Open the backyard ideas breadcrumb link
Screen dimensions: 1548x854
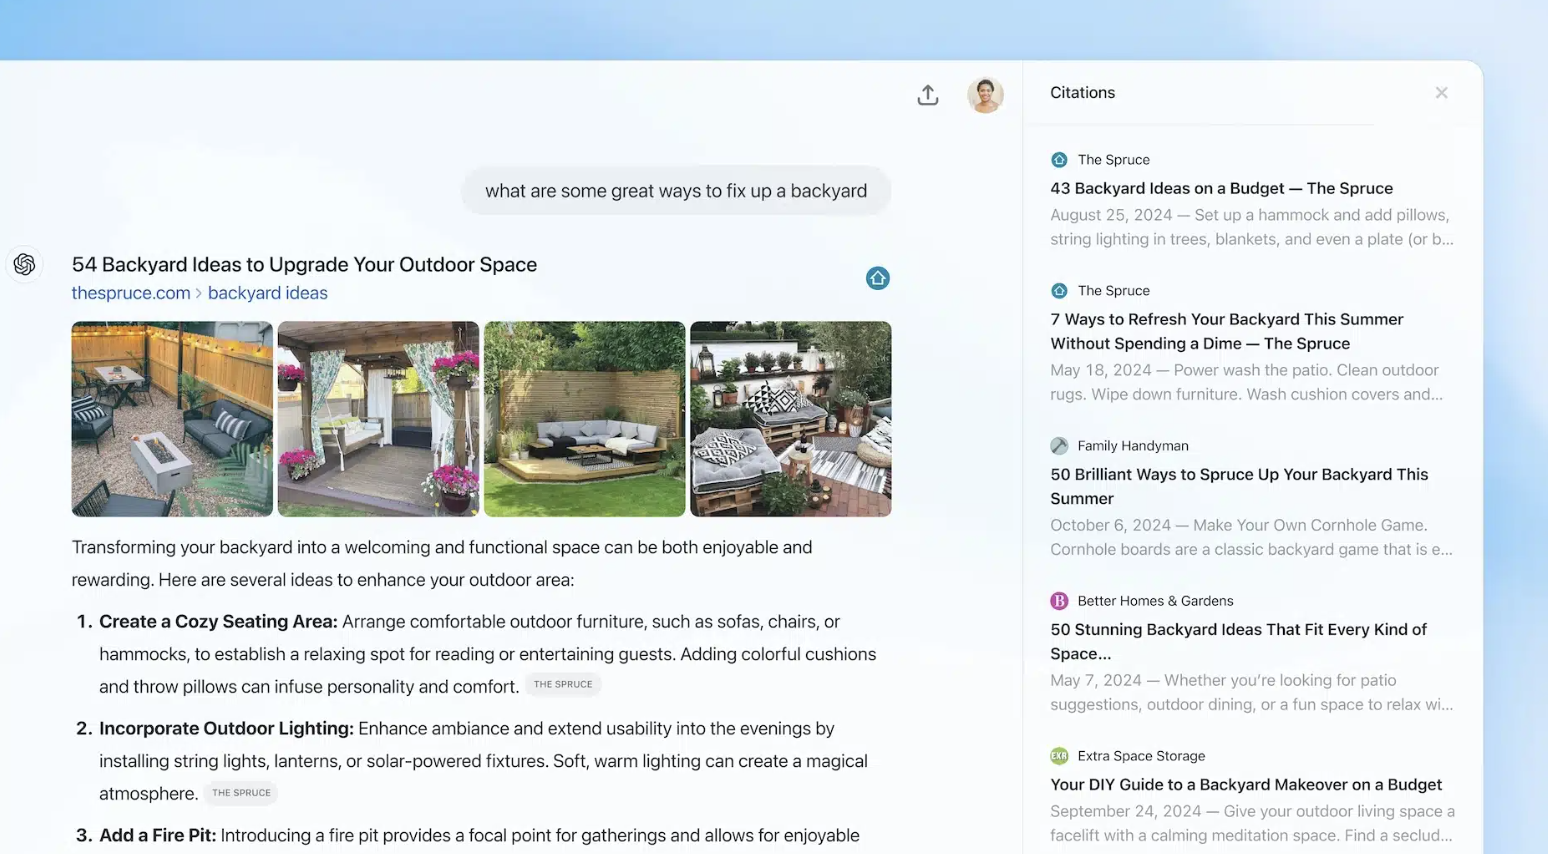(x=267, y=292)
